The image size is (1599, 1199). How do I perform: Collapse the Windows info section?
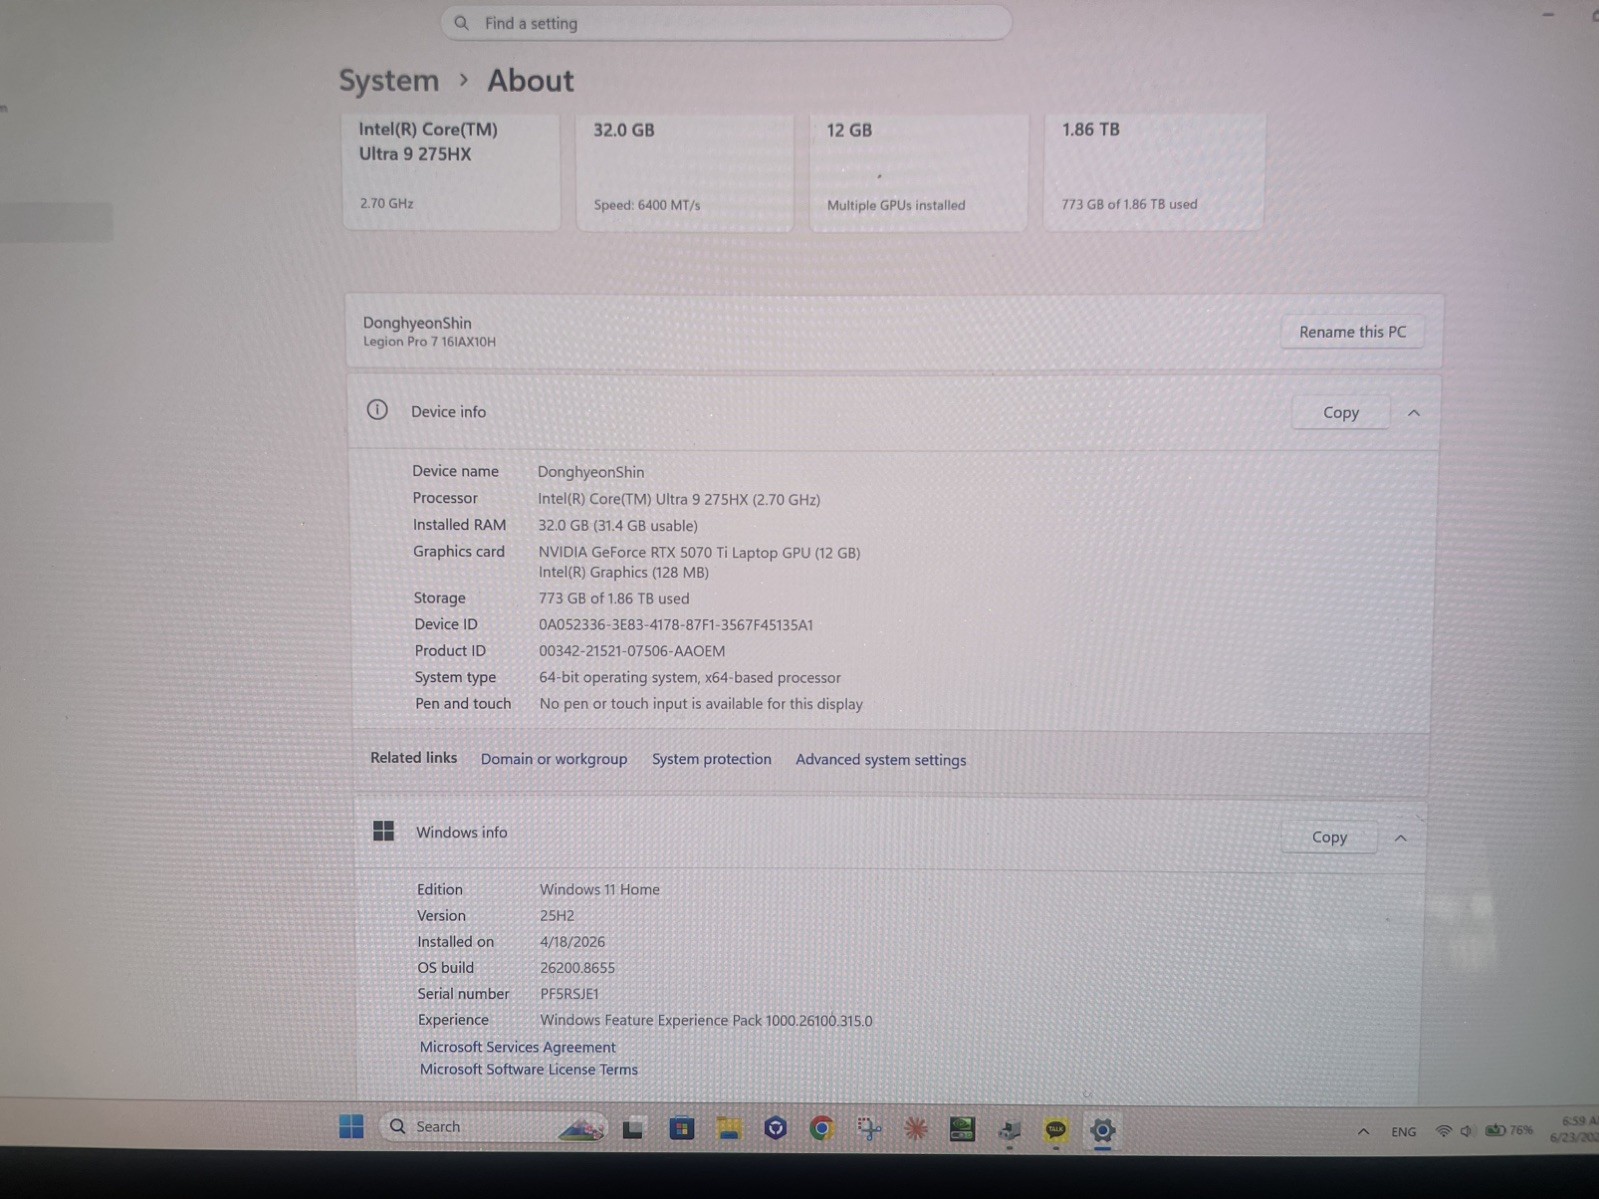(x=1401, y=838)
